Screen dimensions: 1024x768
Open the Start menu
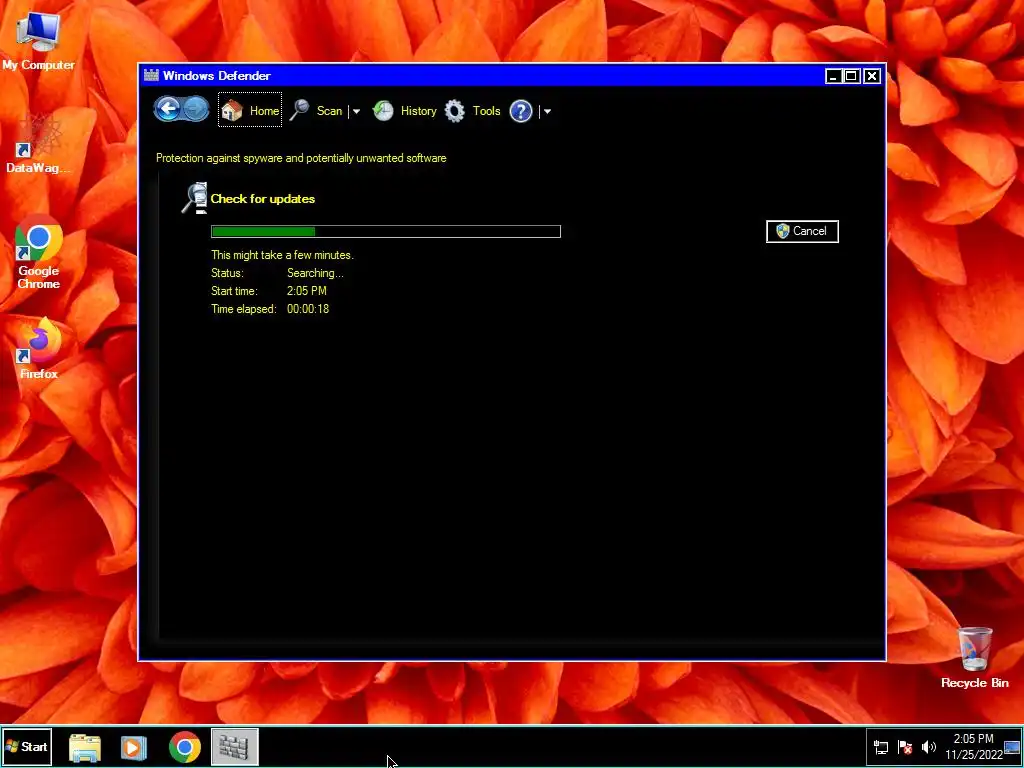(x=27, y=746)
